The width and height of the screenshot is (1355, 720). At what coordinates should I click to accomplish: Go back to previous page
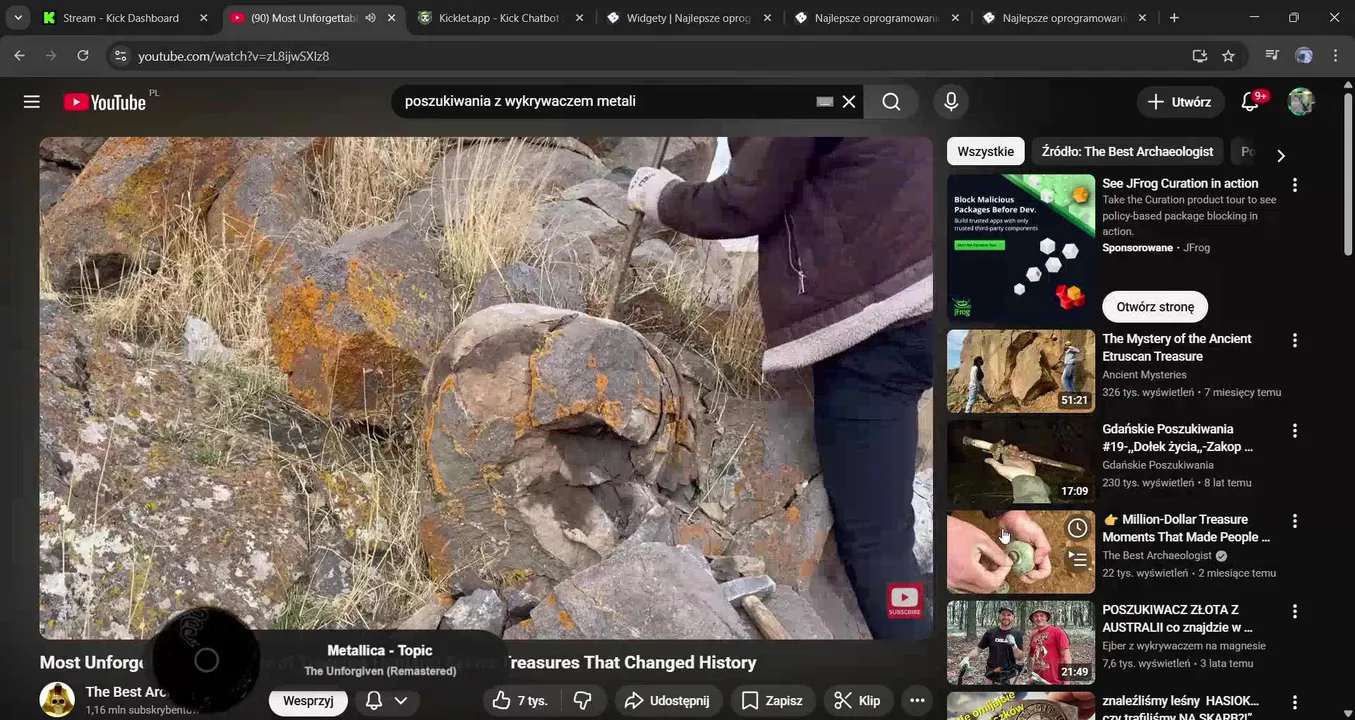(x=19, y=56)
